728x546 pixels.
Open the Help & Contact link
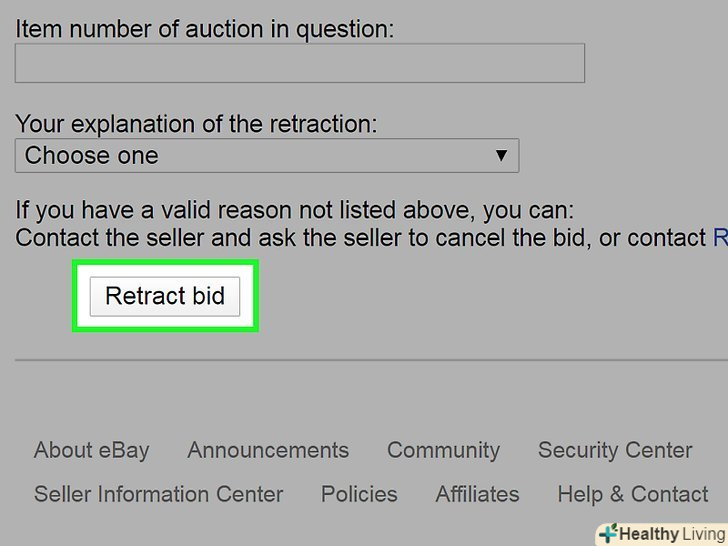(x=633, y=494)
